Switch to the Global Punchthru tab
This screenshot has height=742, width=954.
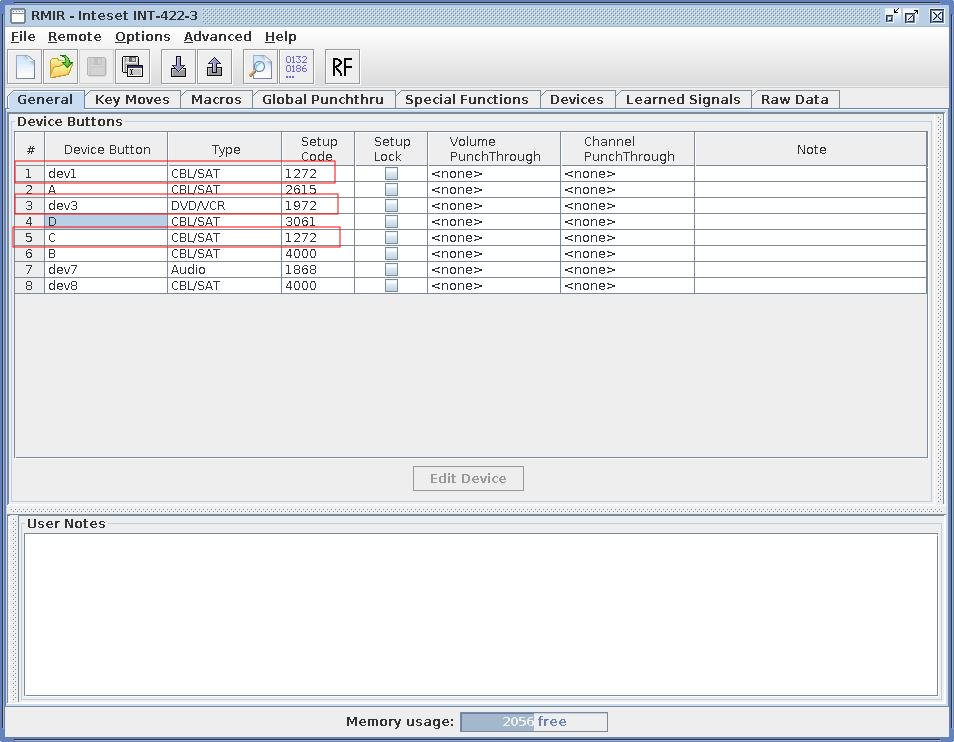point(322,99)
